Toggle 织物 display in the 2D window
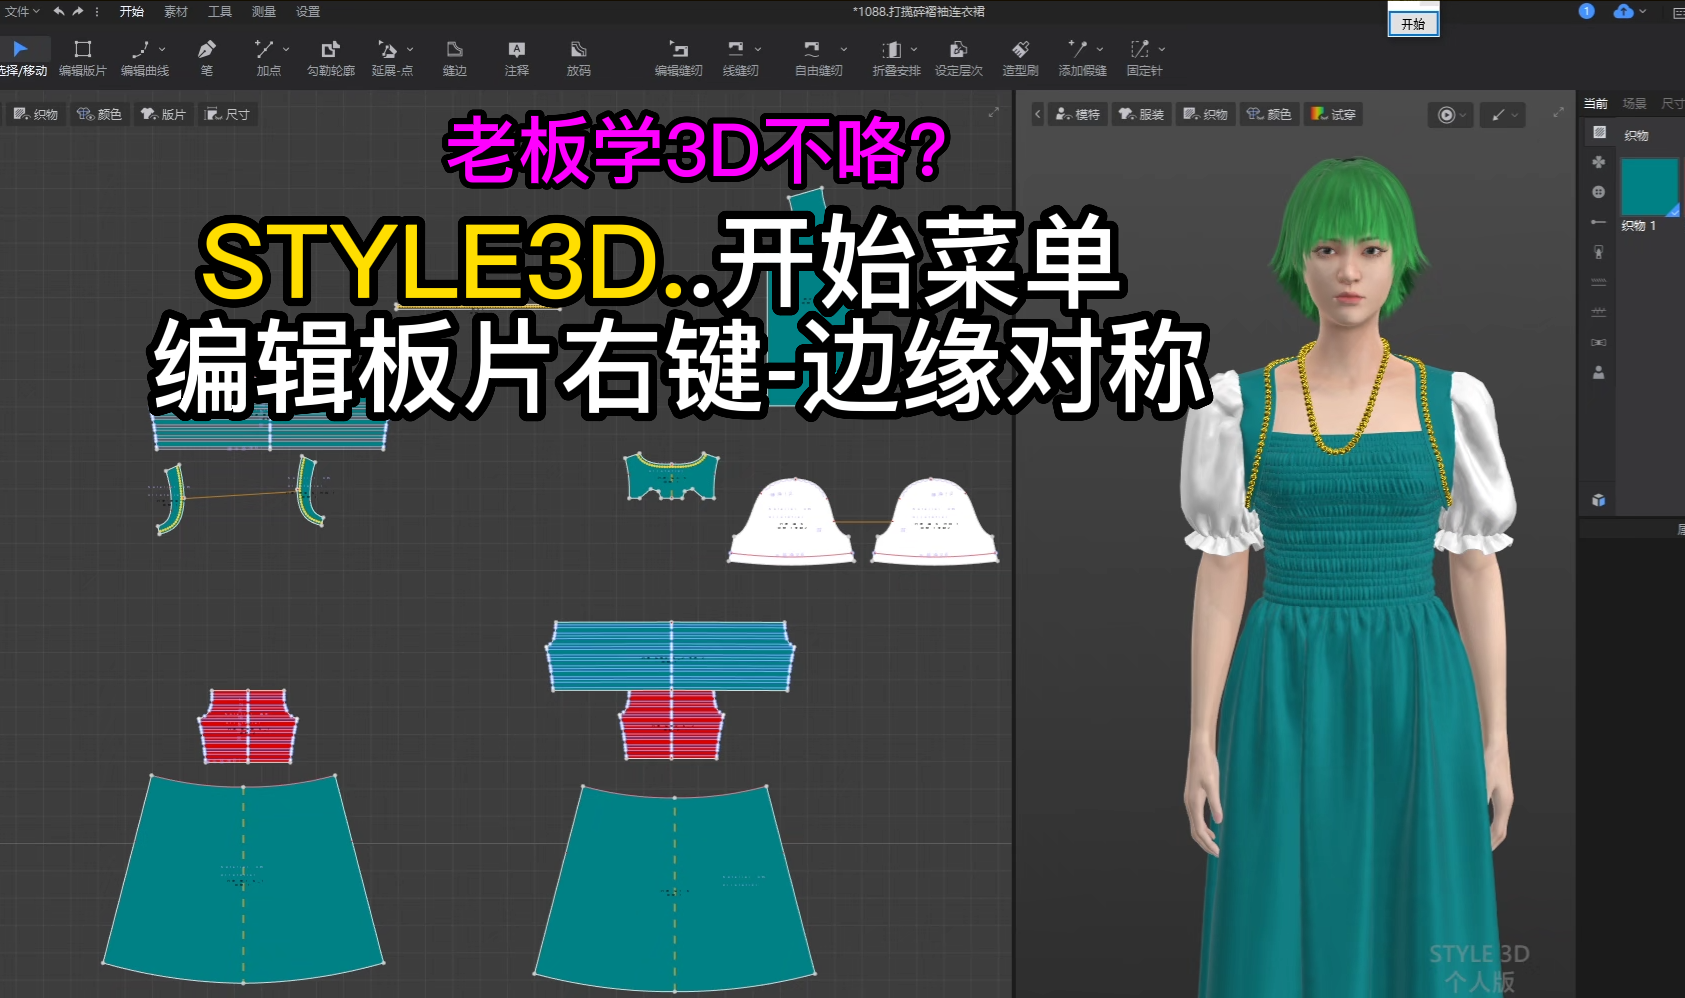The height and width of the screenshot is (998, 1685). [x=36, y=114]
